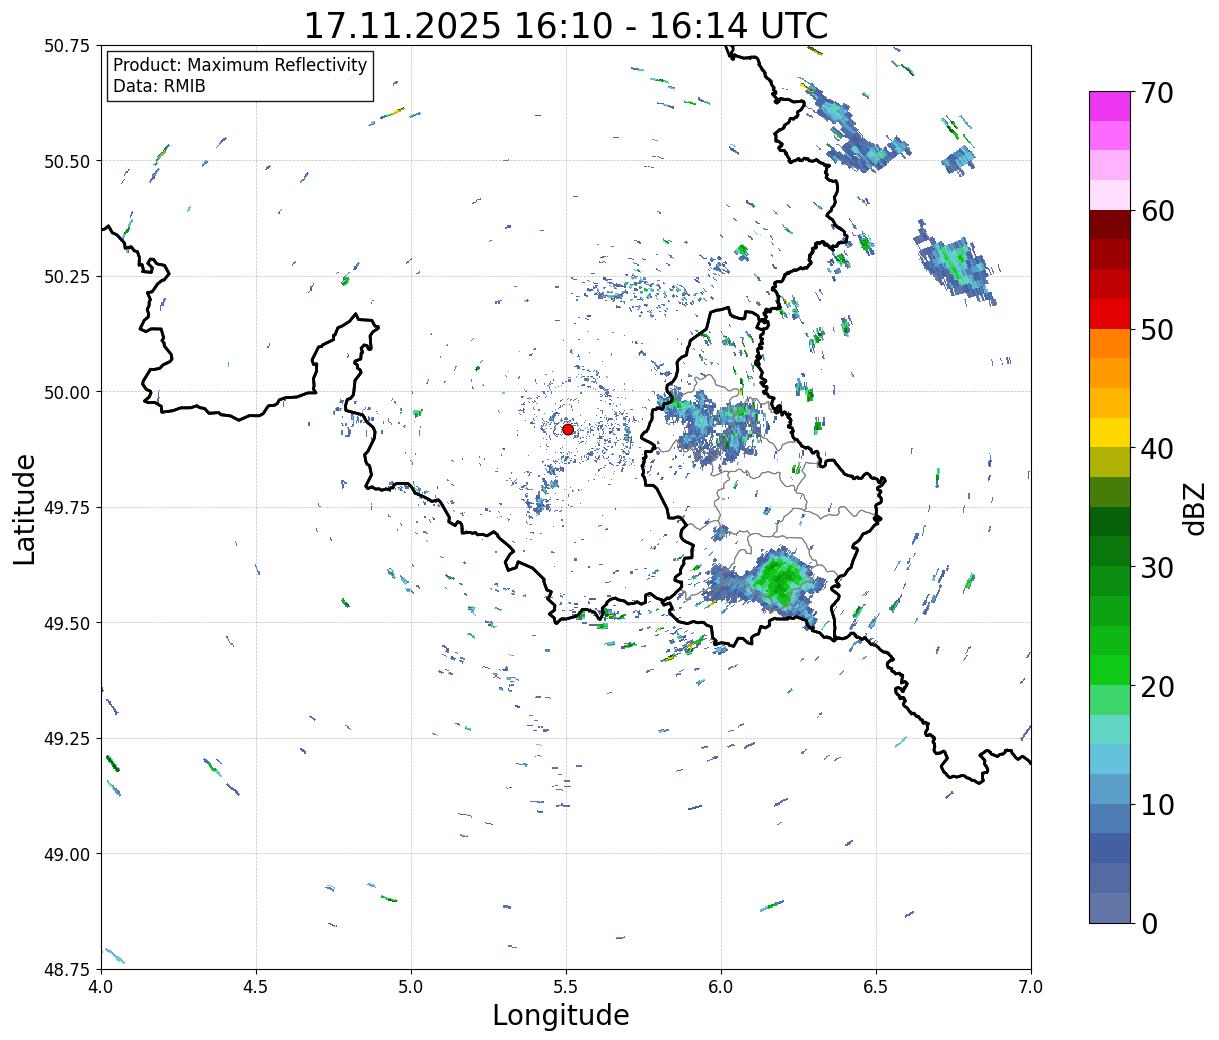Click the dark maroon colorbar band below 60
Image resolution: width=1219 pixels, height=1040 pixels.
(1110, 224)
